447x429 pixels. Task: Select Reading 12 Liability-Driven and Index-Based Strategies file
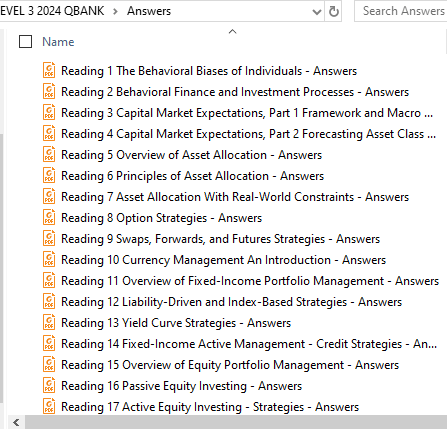coord(231,302)
